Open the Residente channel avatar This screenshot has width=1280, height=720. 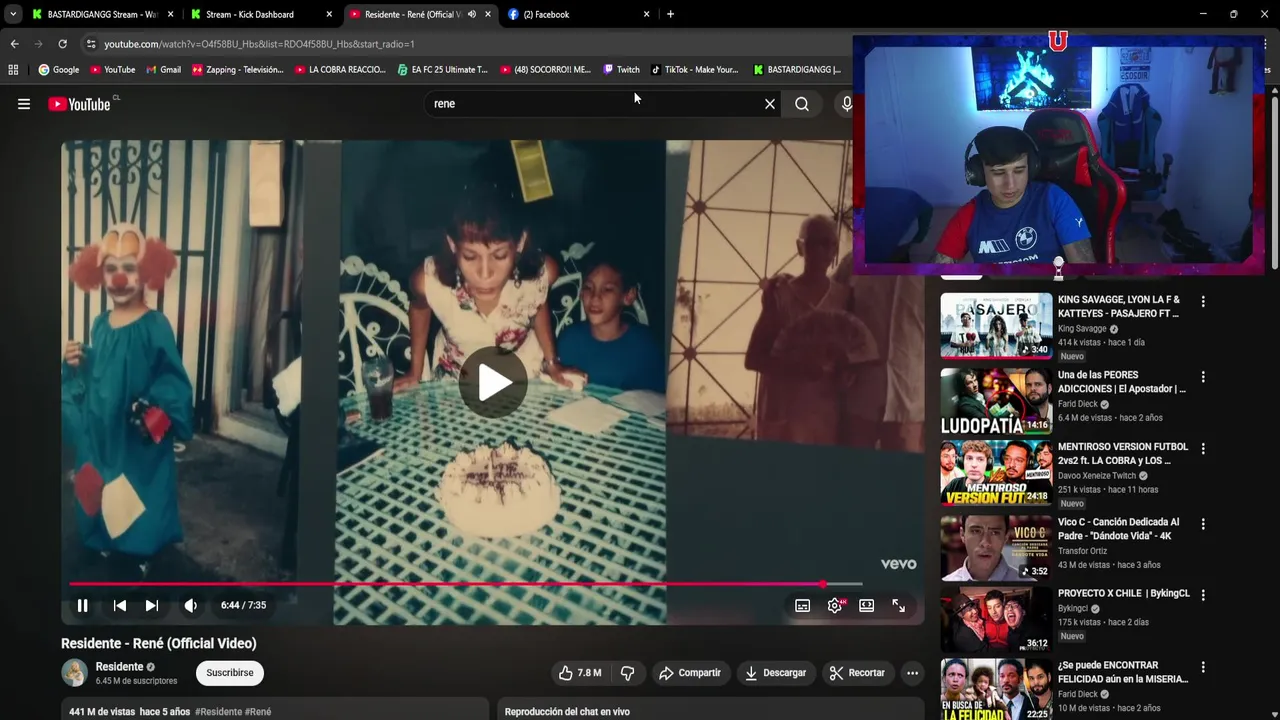pos(75,673)
